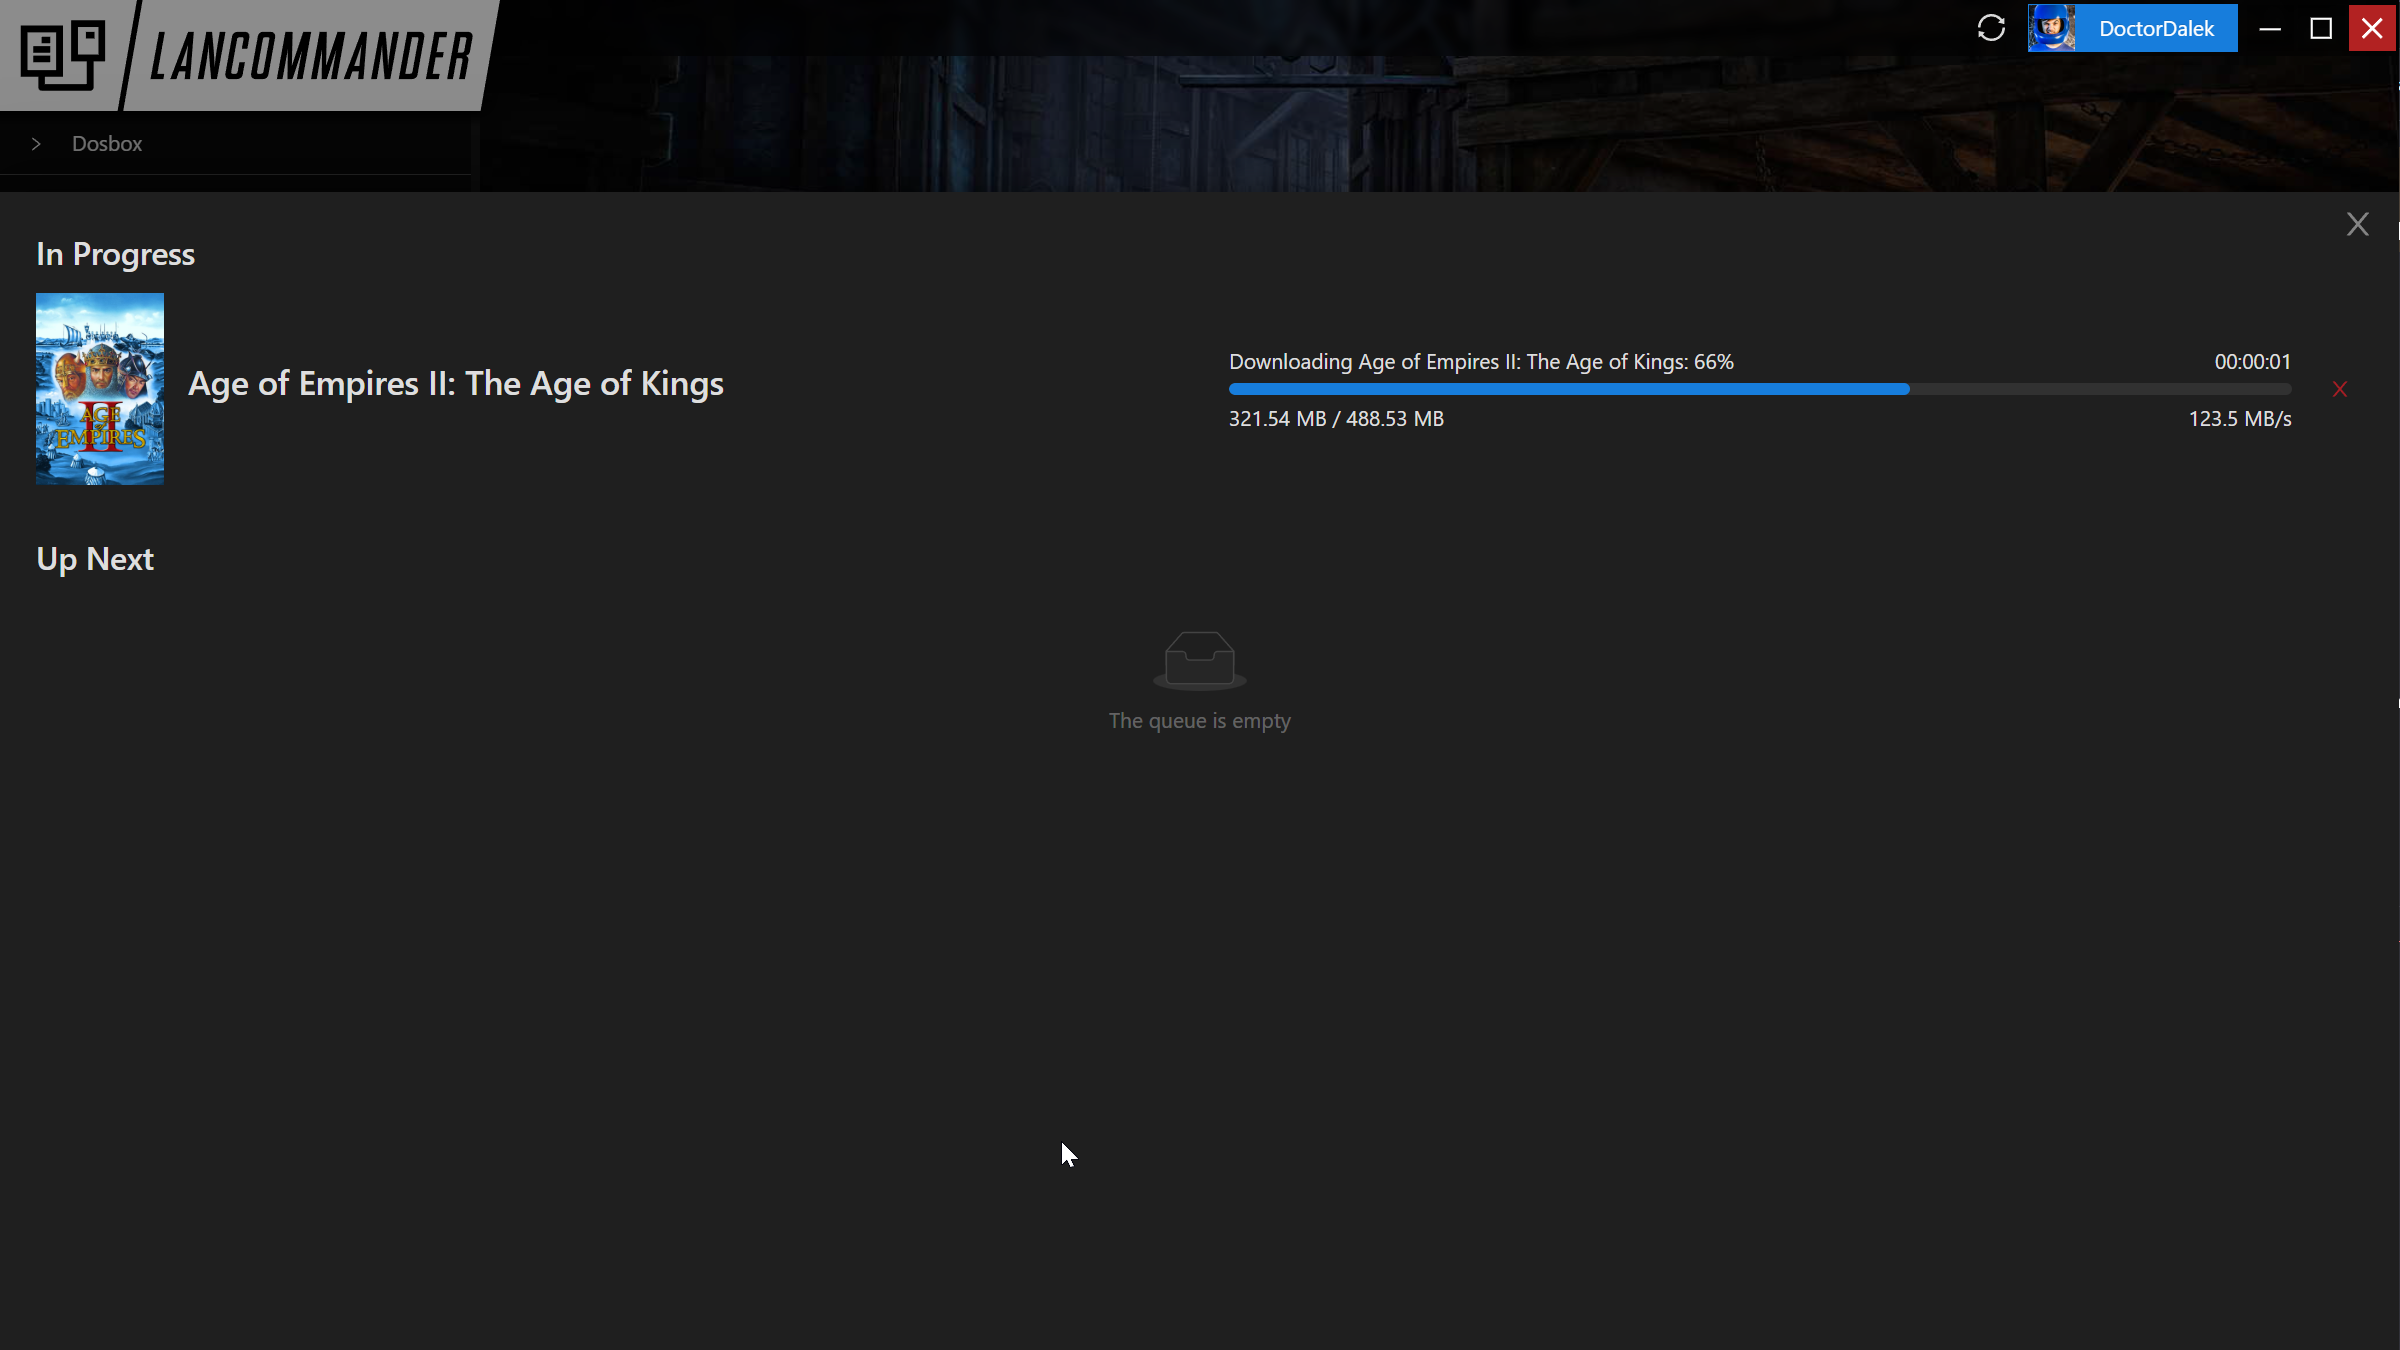This screenshot has height=1350, width=2400.
Task: Click the elapsed time counter
Action: [x=2252, y=361]
